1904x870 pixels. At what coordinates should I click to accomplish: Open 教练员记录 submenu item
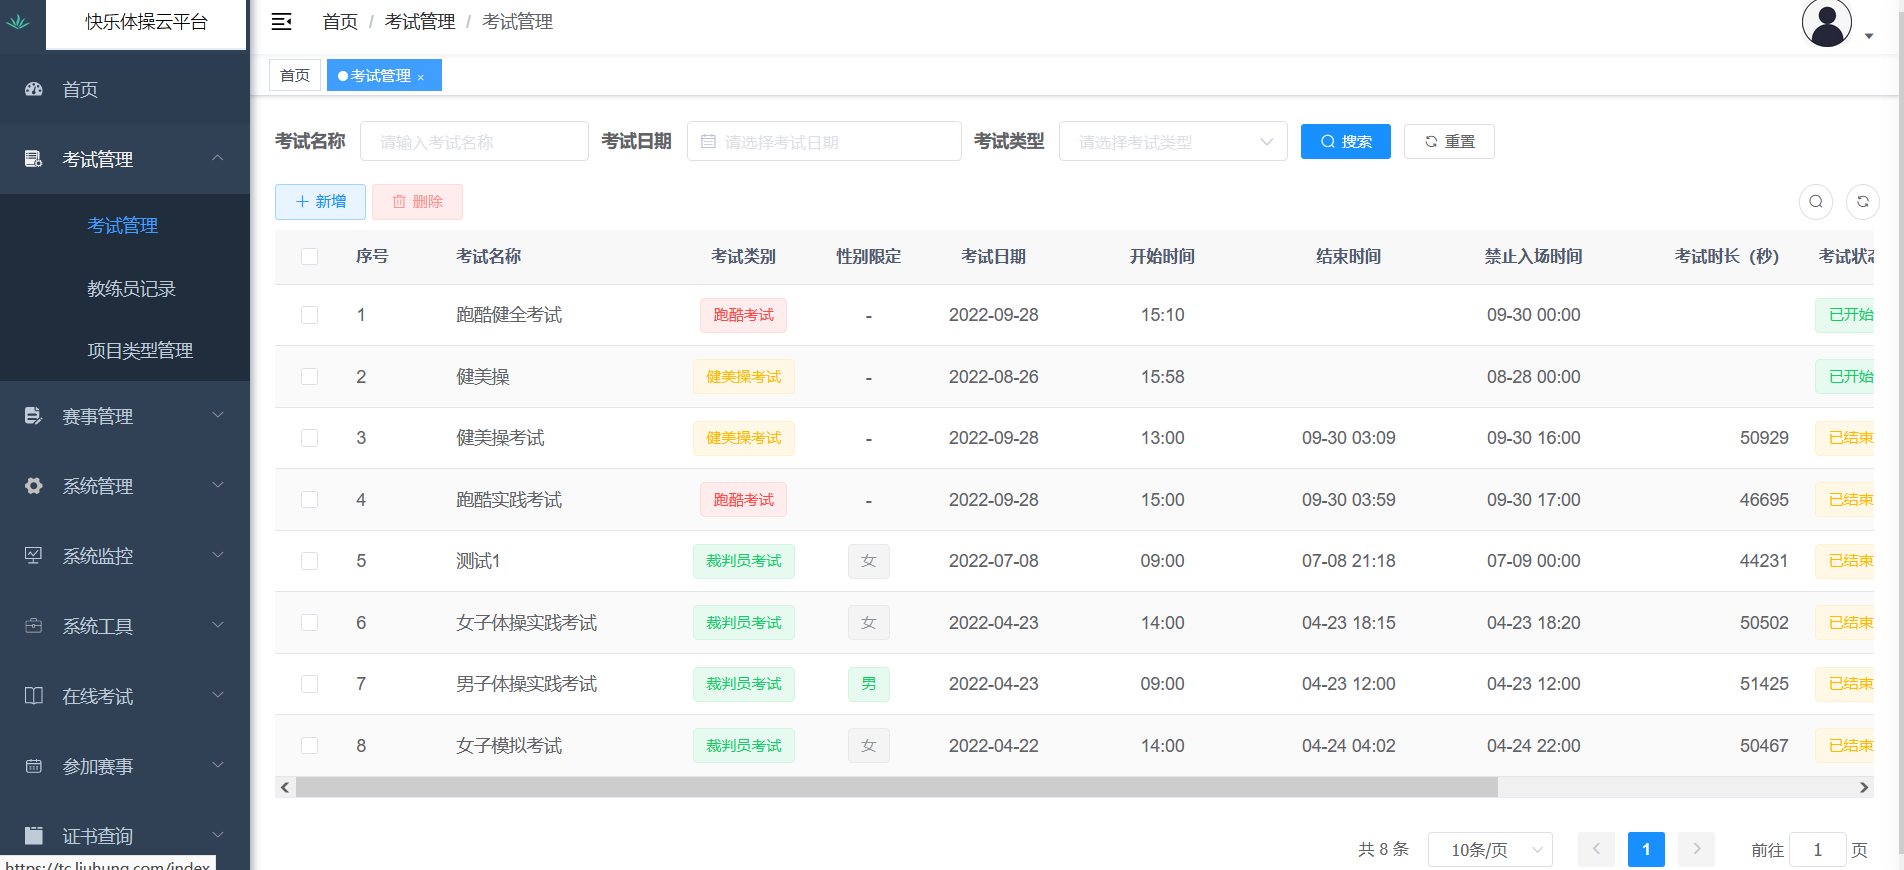pyautogui.click(x=131, y=289)
